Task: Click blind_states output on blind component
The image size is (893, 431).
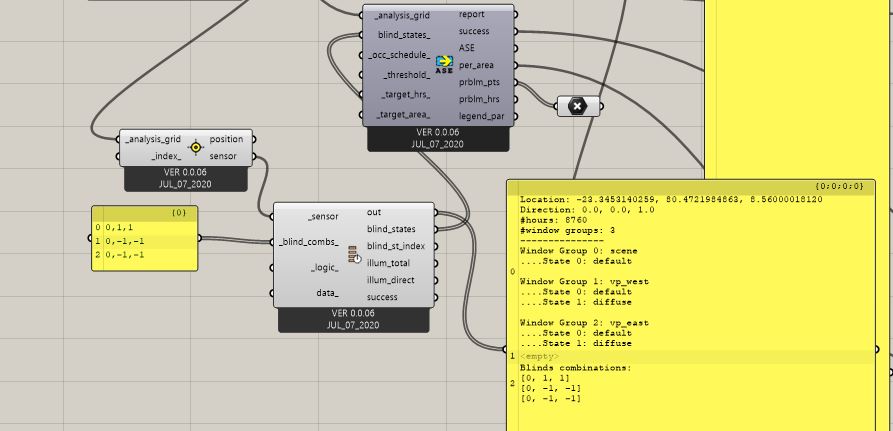Action: click(x=391, y=229)
